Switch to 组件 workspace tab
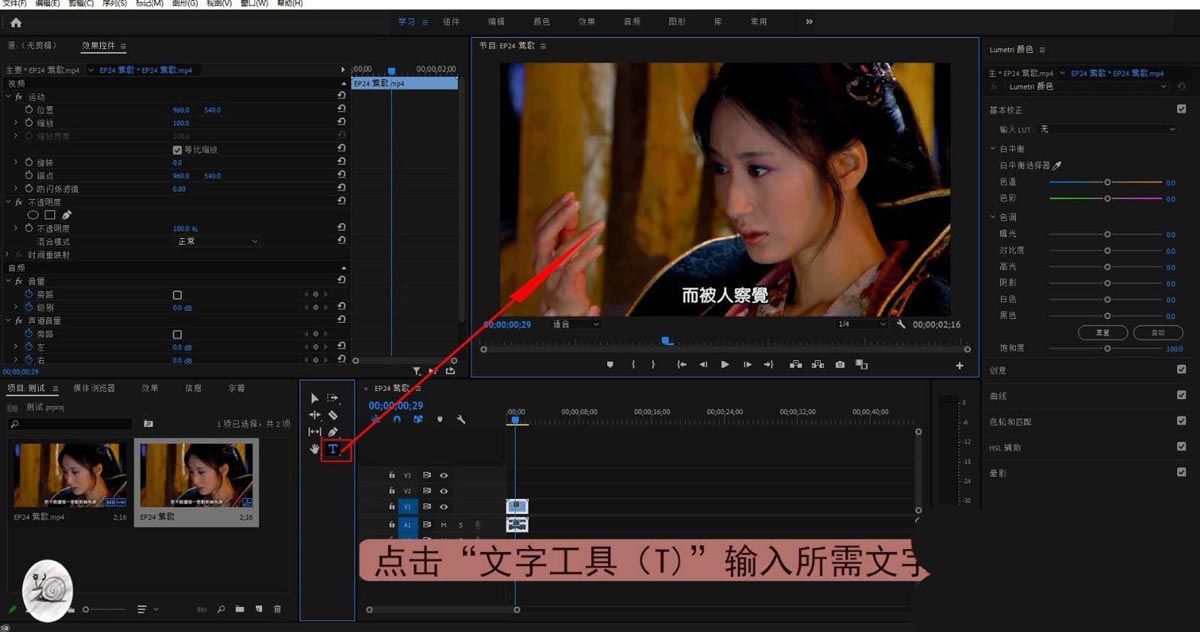 point(451,21)
